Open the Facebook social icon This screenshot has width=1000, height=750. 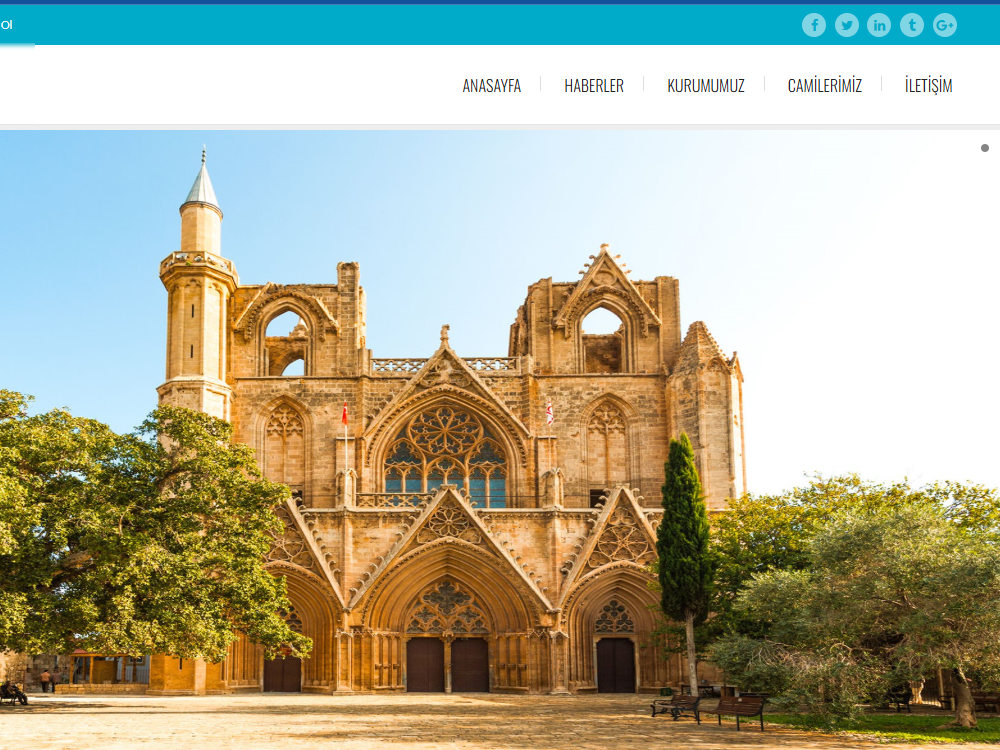click(814, 25)
